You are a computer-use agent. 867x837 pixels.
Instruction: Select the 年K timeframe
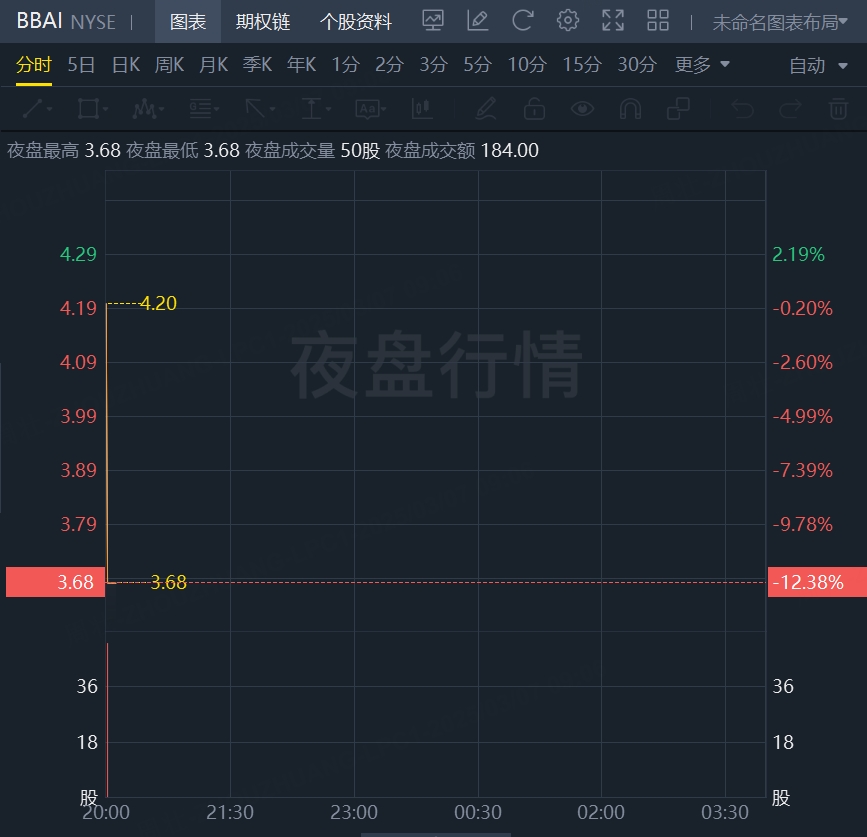click(301, 65)
